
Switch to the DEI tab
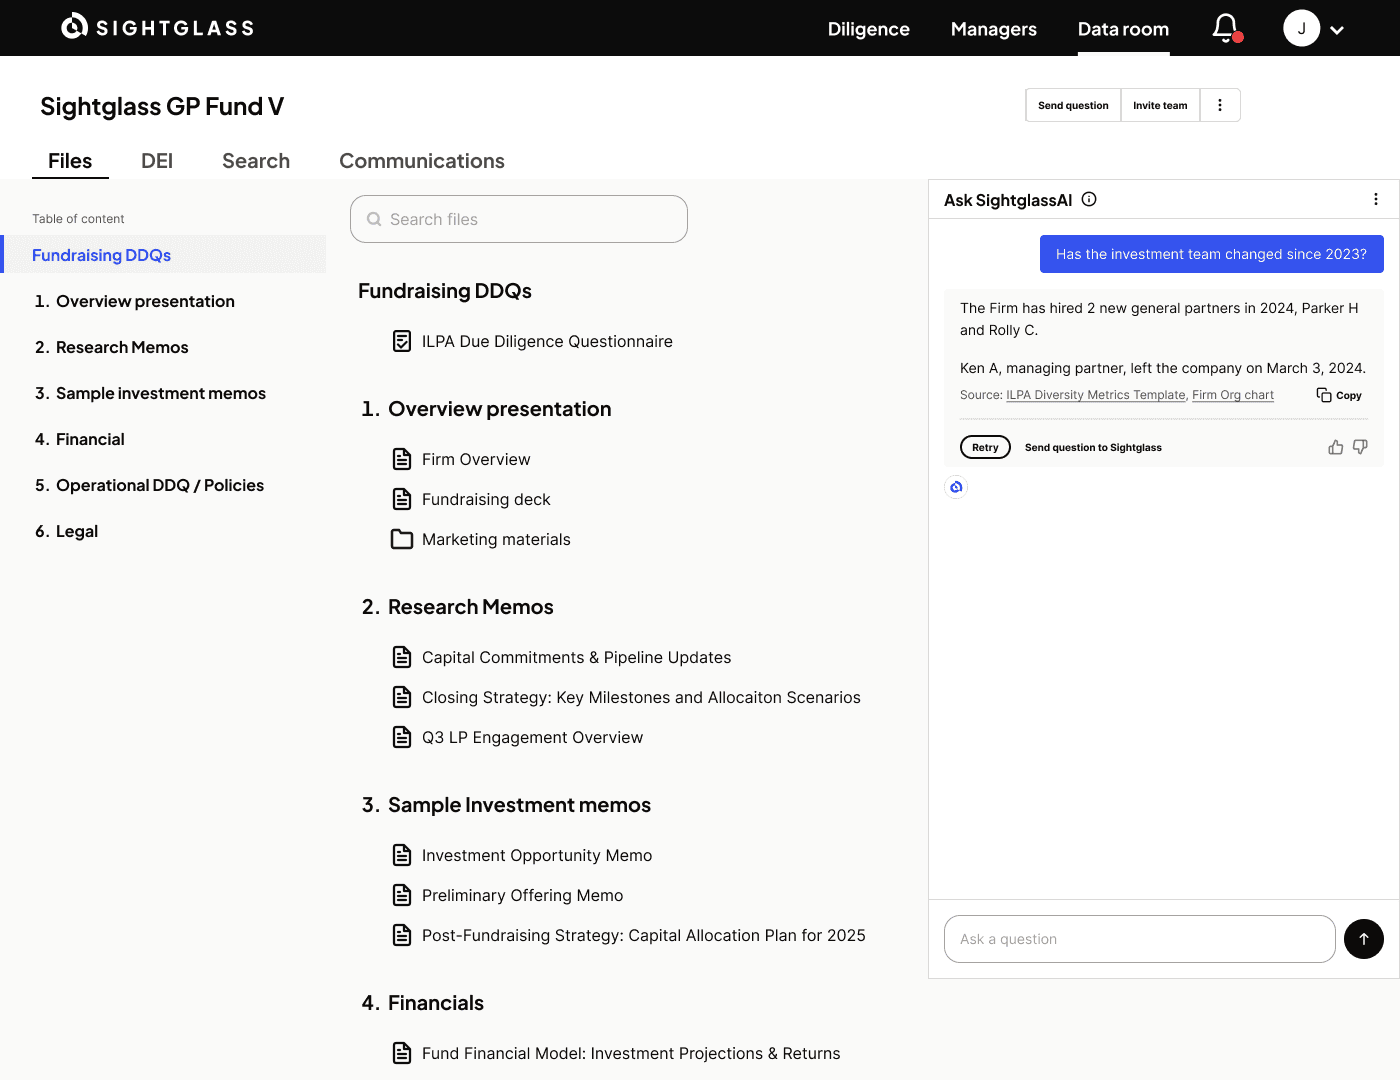157,161
